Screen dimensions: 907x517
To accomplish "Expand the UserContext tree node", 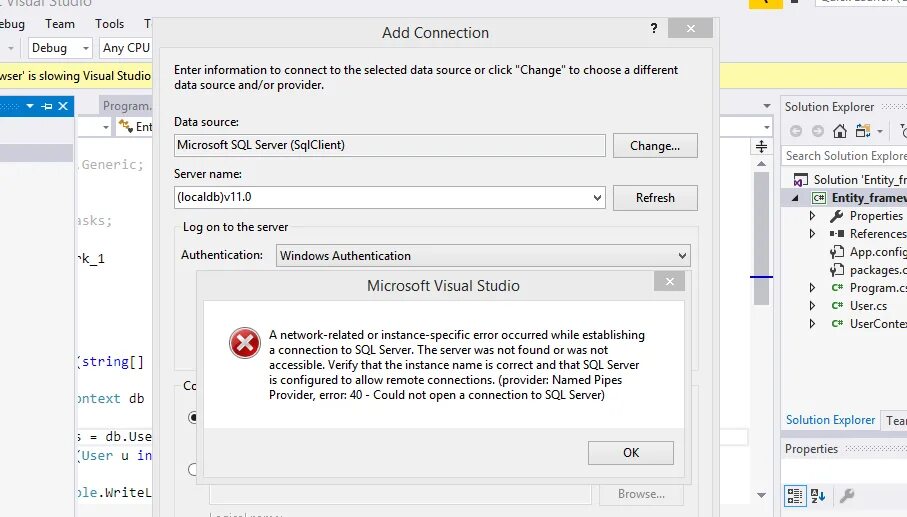I will pyautogui.click(x=812, y=324).
